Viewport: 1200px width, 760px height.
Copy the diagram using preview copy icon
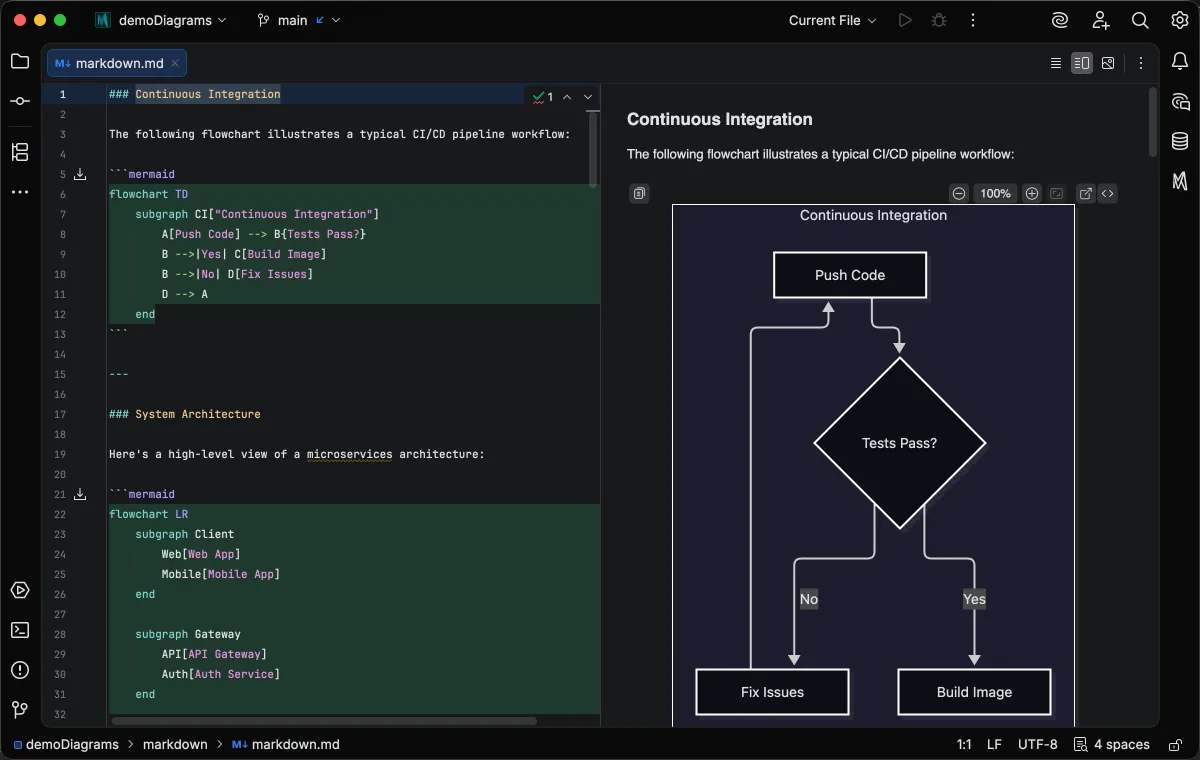click(x=640, y=193)
